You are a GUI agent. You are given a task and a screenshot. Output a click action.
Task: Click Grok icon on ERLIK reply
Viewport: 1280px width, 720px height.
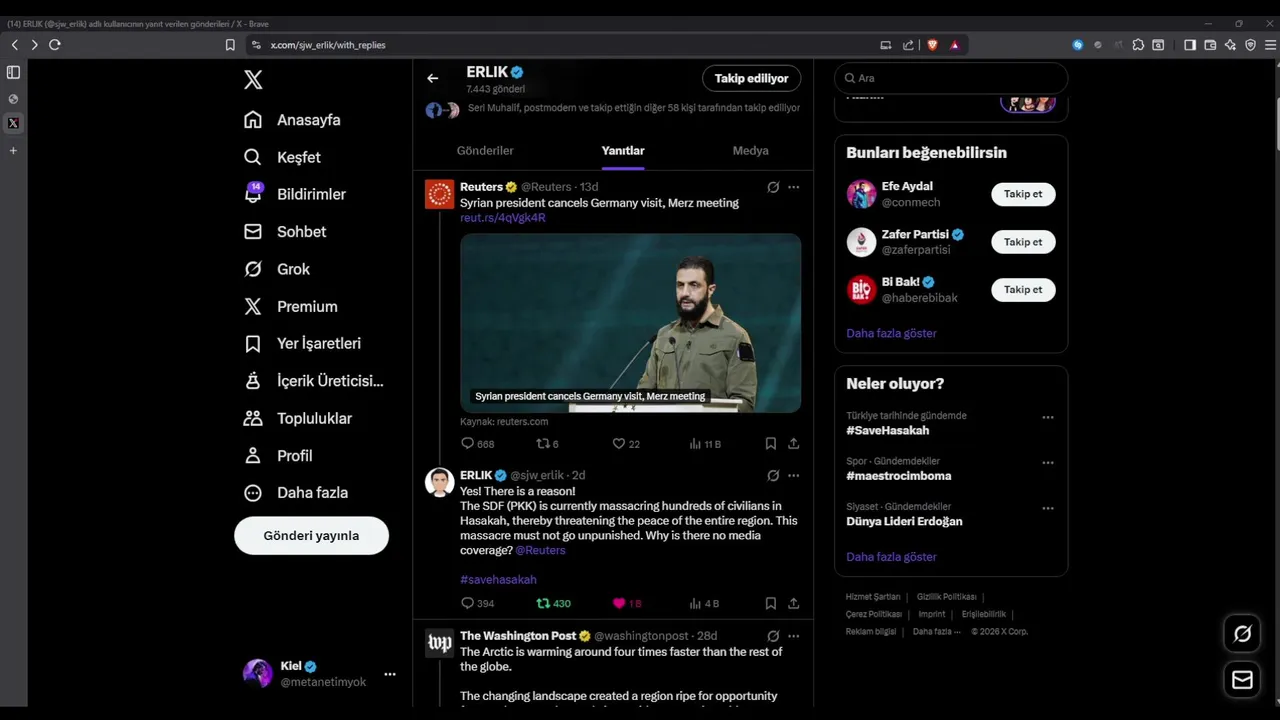773,476
